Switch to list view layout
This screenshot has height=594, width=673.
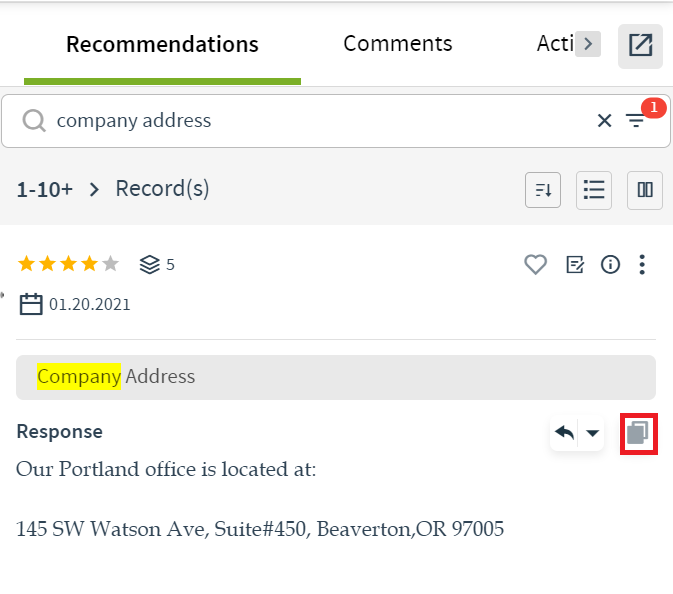point(594,190)
